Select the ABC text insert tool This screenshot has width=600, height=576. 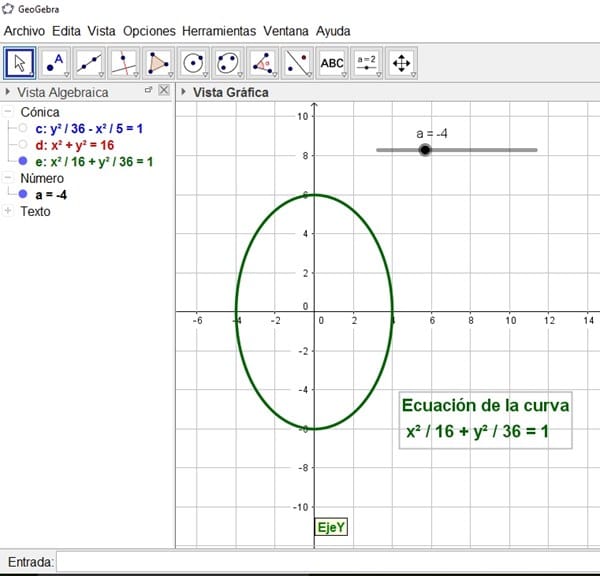[x=332, y=62]
